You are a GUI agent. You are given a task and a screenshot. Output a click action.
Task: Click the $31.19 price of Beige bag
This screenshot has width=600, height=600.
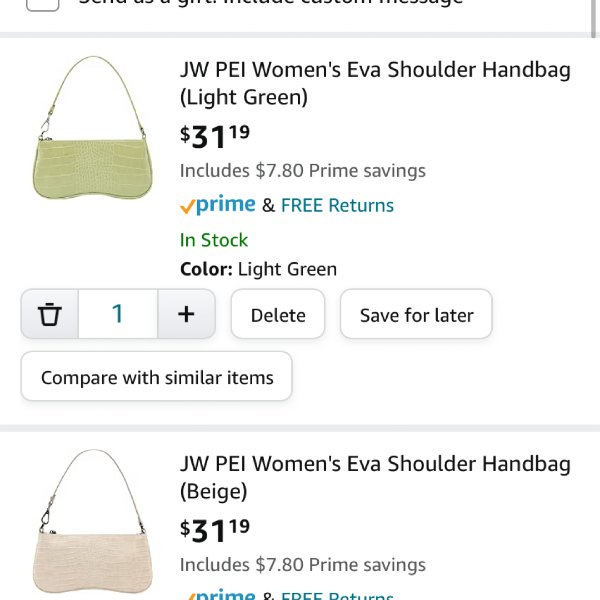pyautogui.click(x=215, y=531)
